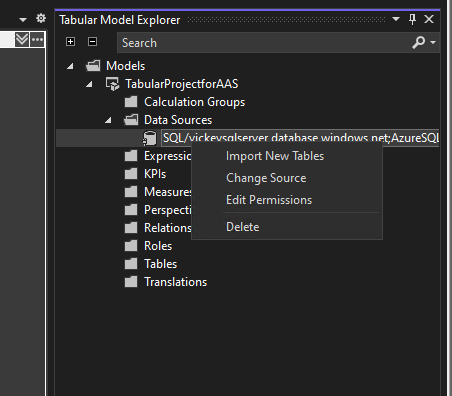Collapse the TabularProjectforAAS node arrow
Viewport: 452px width, 396px height.
pos(89,84)
